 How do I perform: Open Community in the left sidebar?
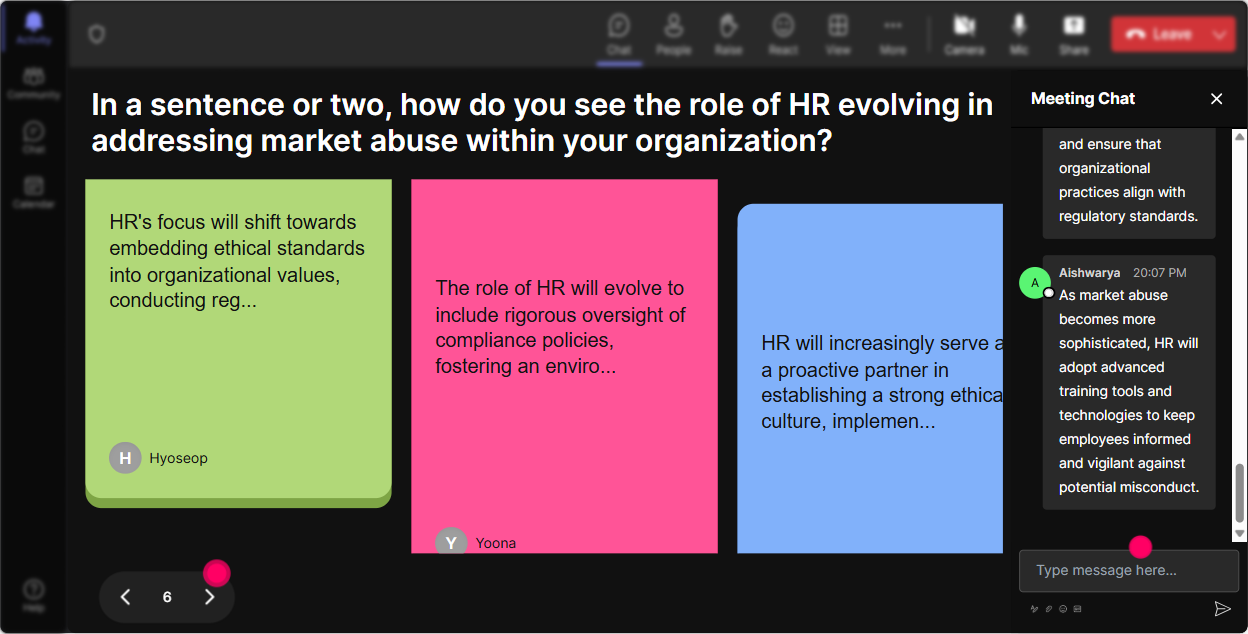point(33,84)
